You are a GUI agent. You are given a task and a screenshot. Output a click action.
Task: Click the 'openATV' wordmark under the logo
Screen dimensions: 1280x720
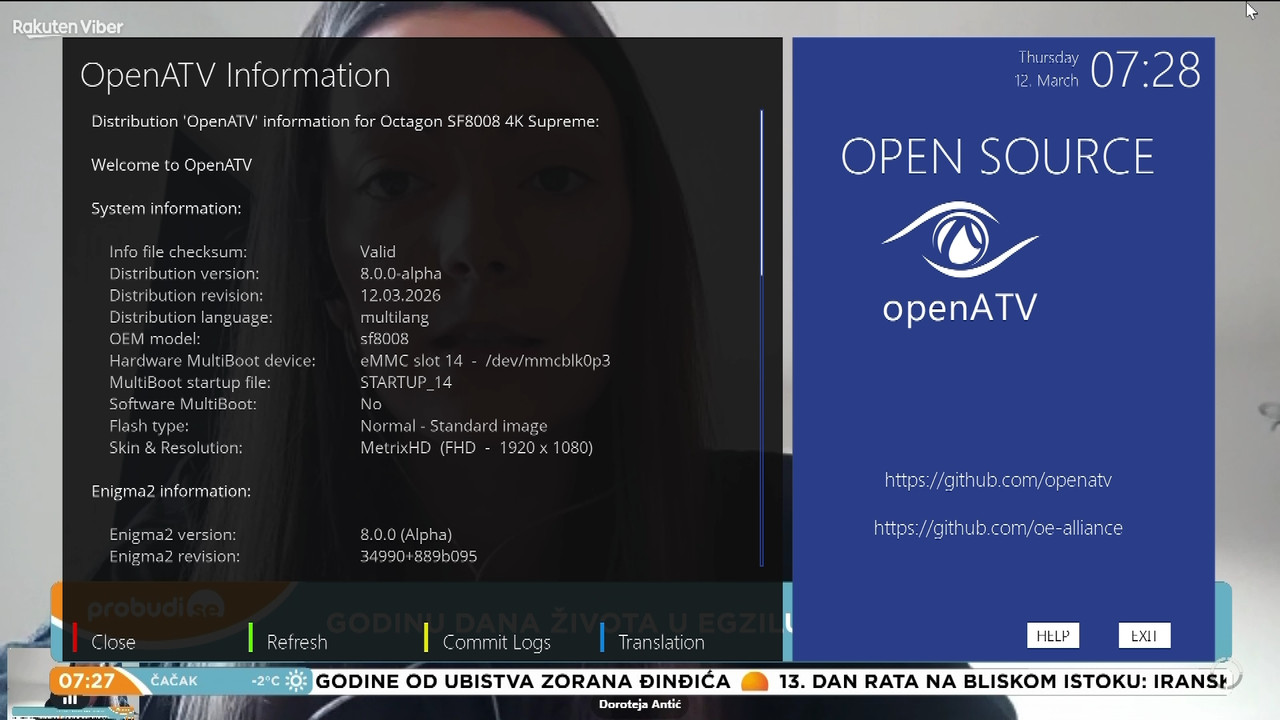pos(960,307)
